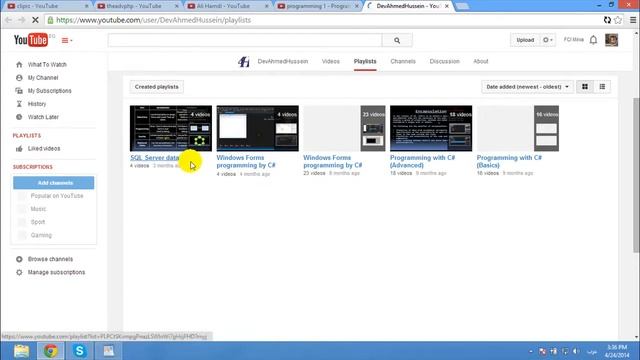This screenshot has height=360, width=640.
Task: Click the browser back arrow
Action: pos(9,20)
